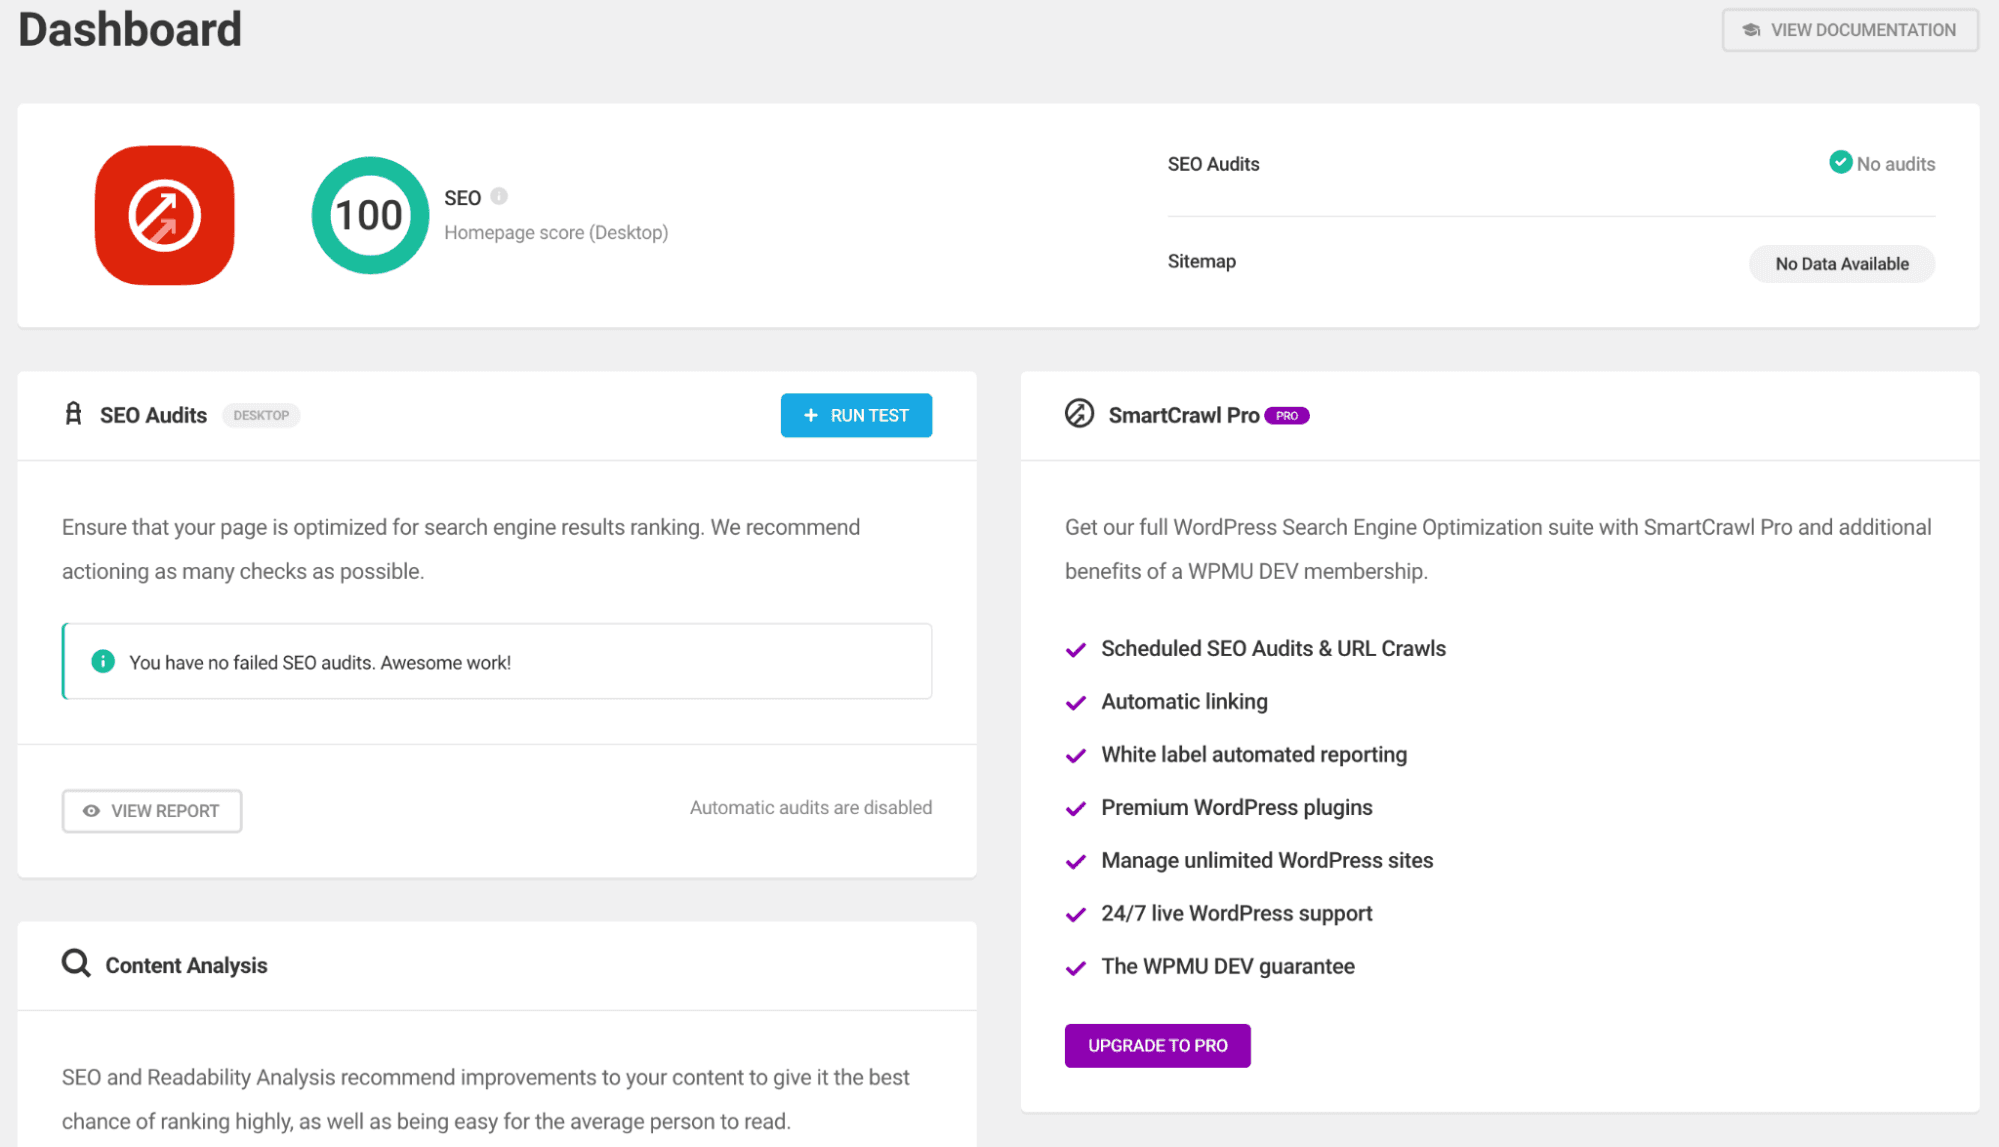Click the checkmark beside Automatic linking
Image resolution: width=1999 pixels, height=1147 pixels.
coord(1076,703)
